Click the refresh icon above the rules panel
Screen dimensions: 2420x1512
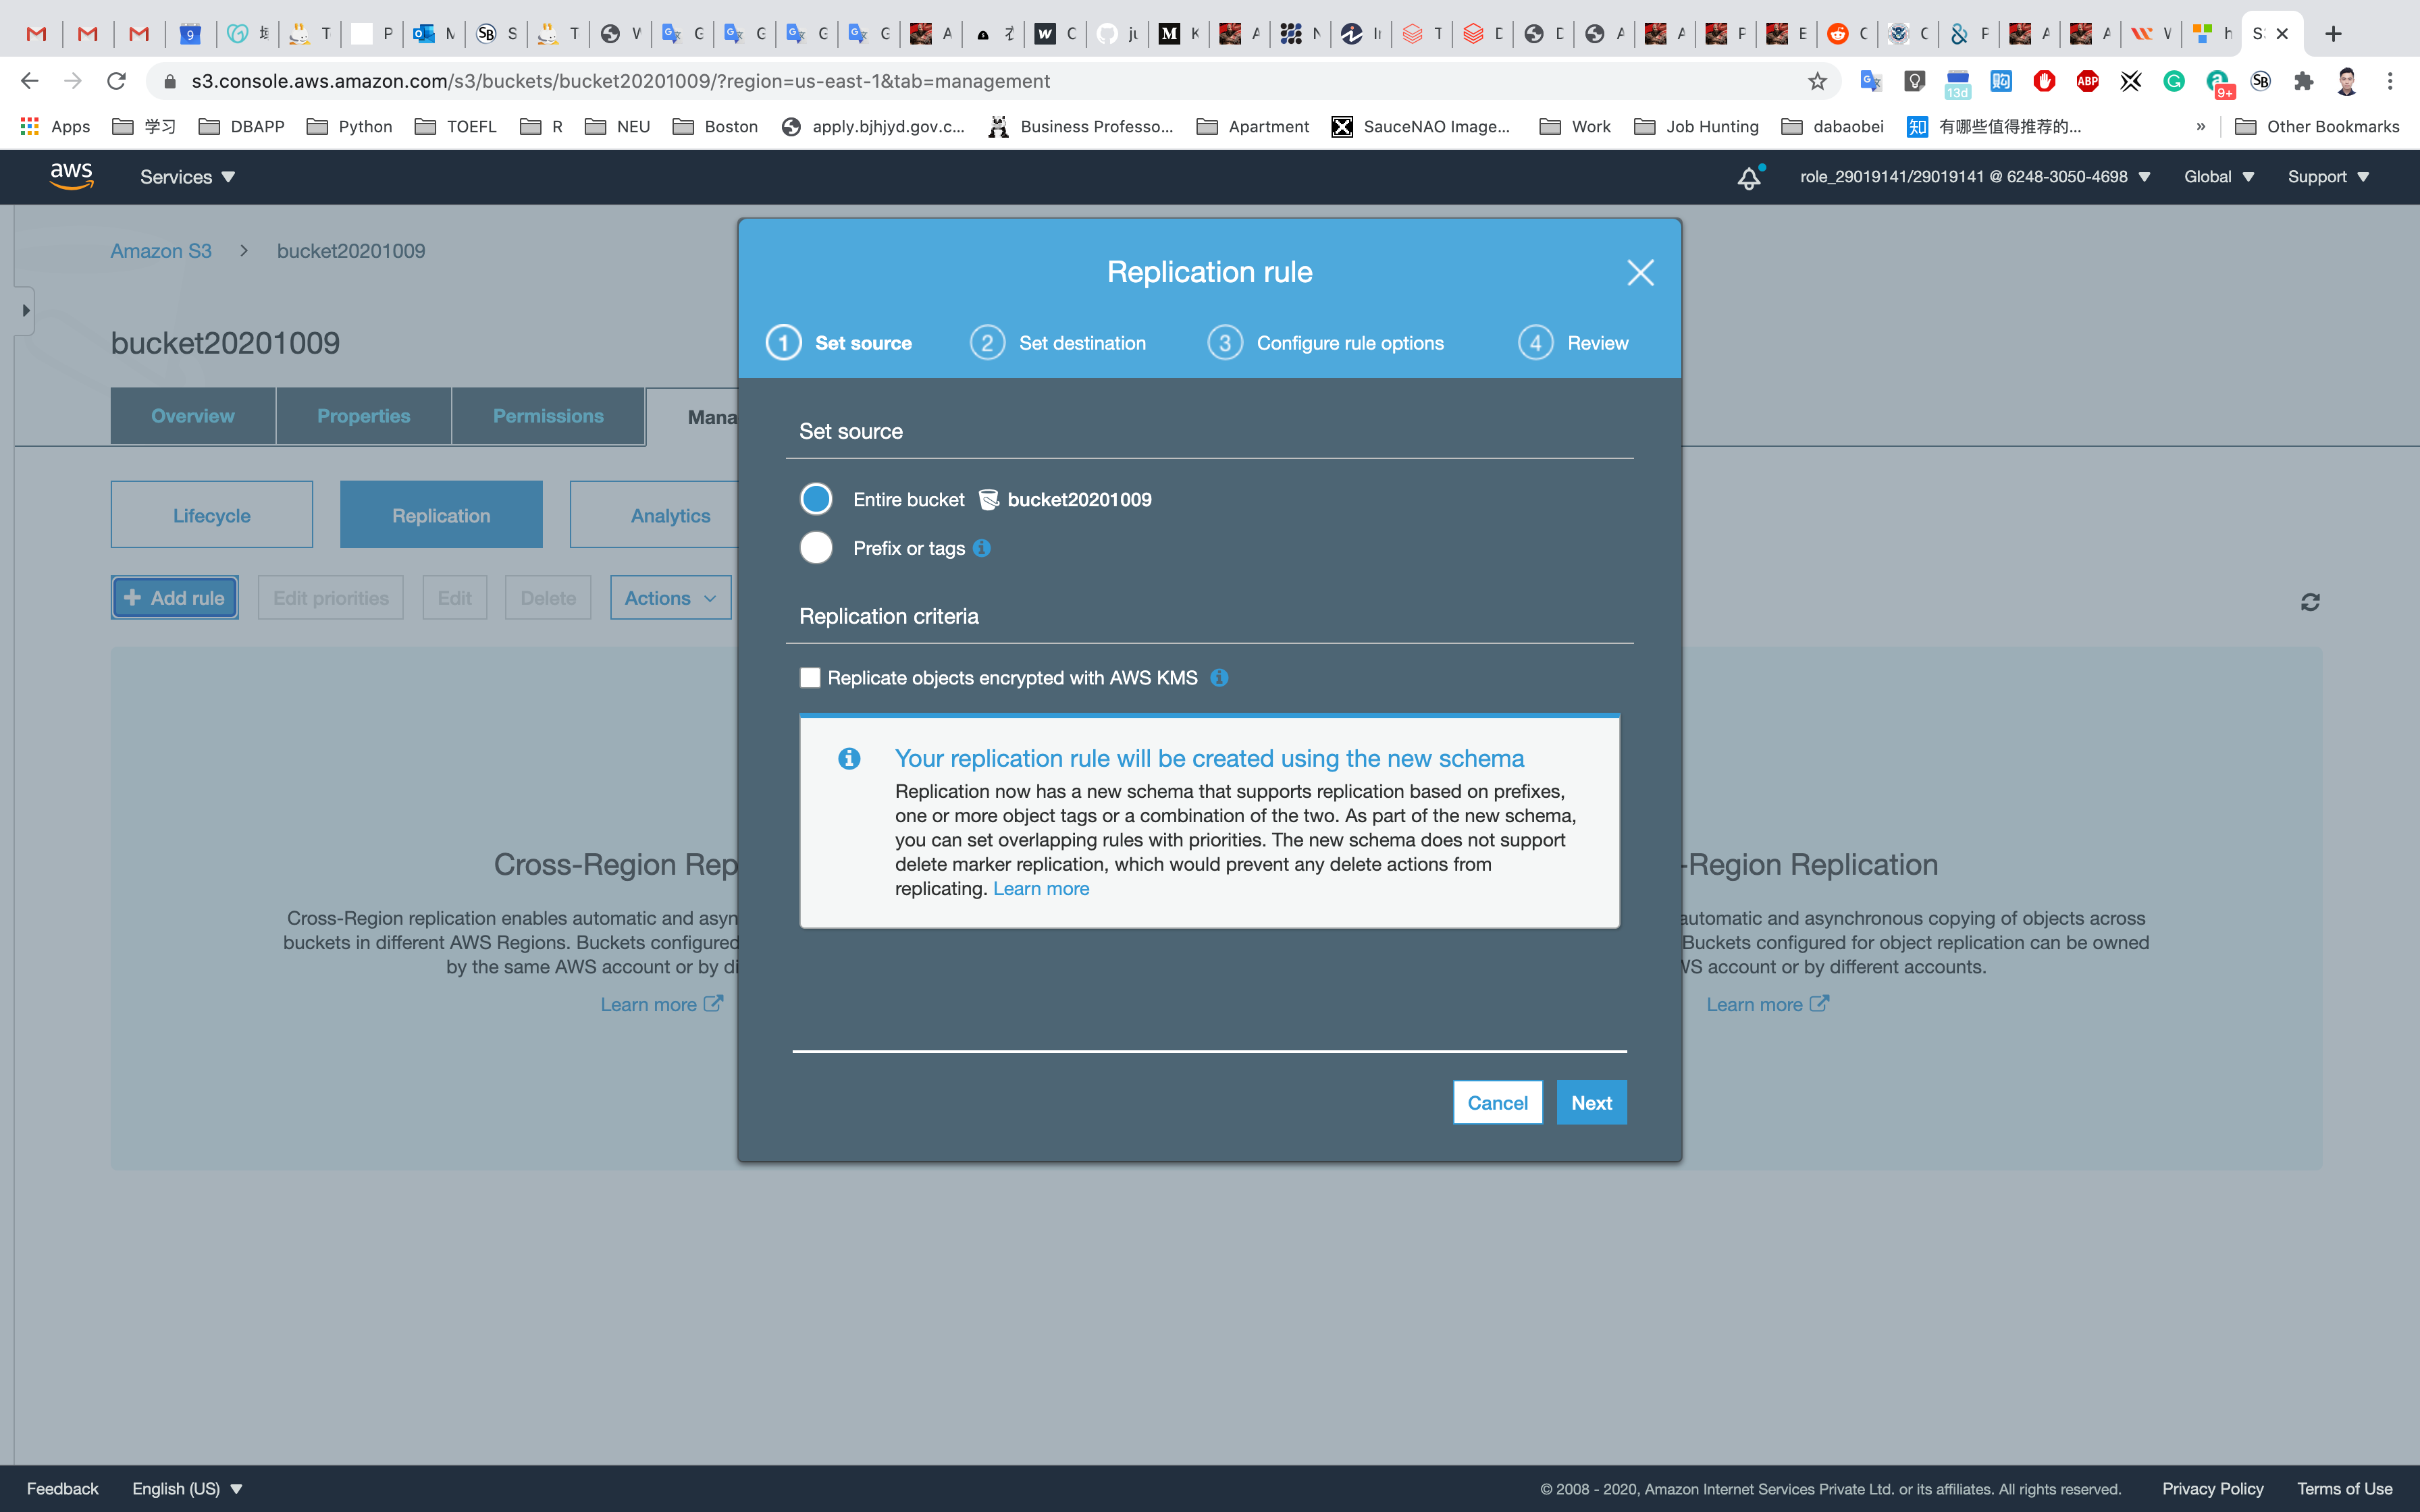coord(2310,602)
